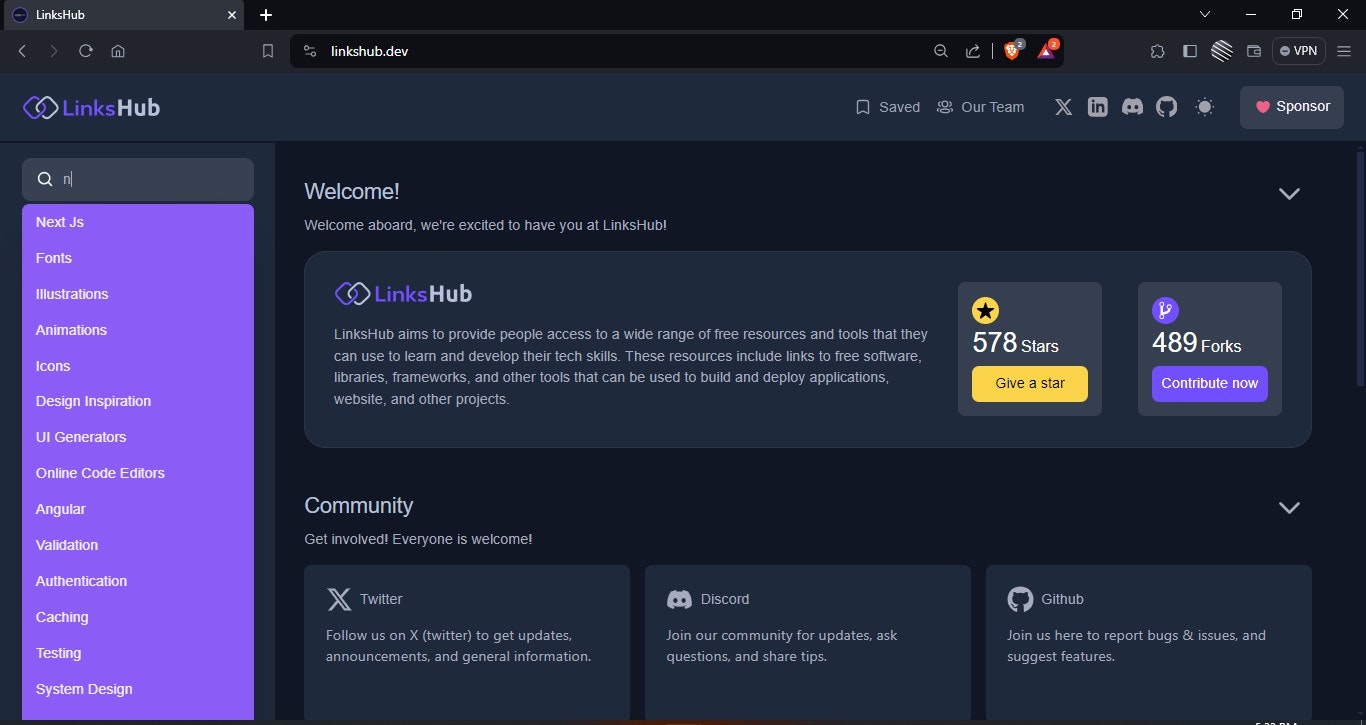Collapse the Welcome section chevron
This screenshot has height=725, width=1366.
pyautogui.click(x=1289, y=193)
